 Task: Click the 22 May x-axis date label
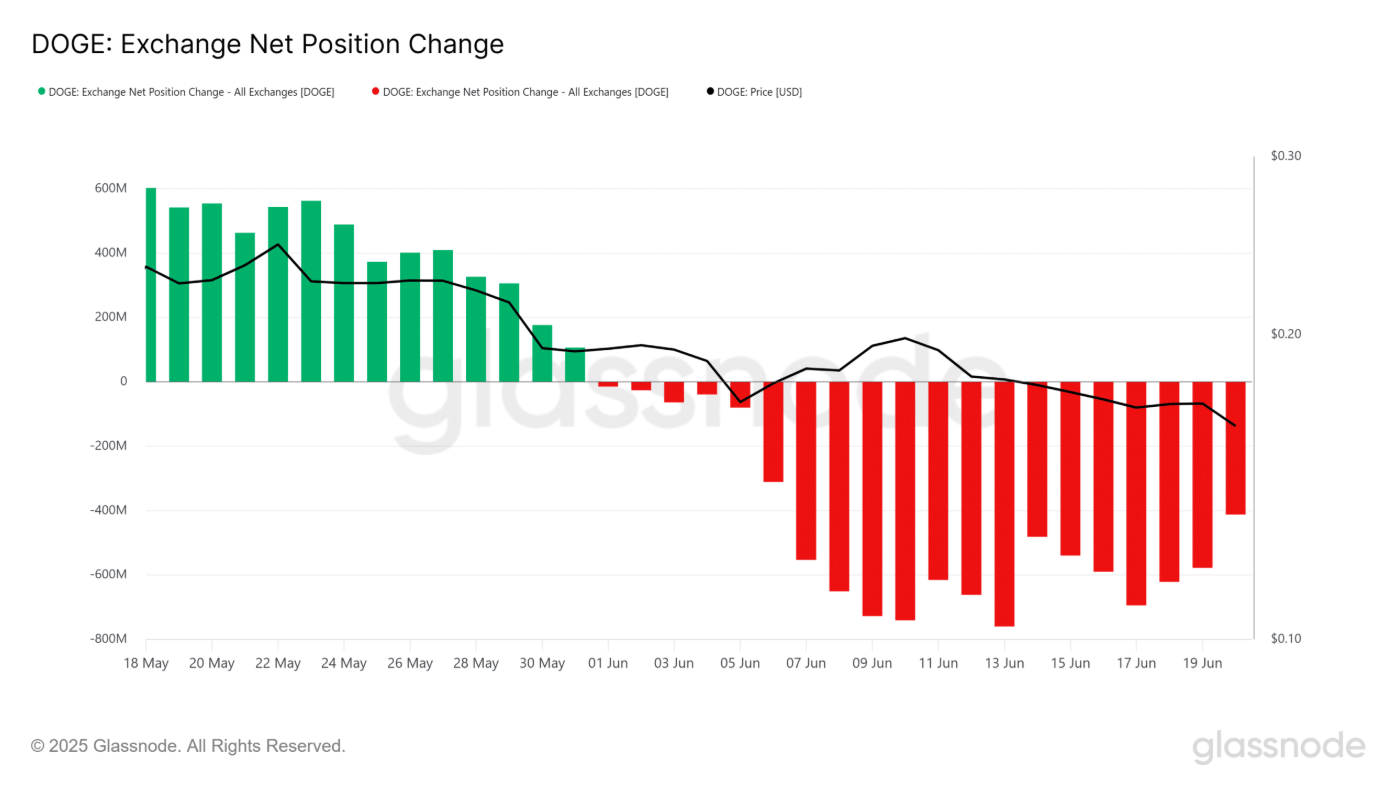(x=278, y=663)
